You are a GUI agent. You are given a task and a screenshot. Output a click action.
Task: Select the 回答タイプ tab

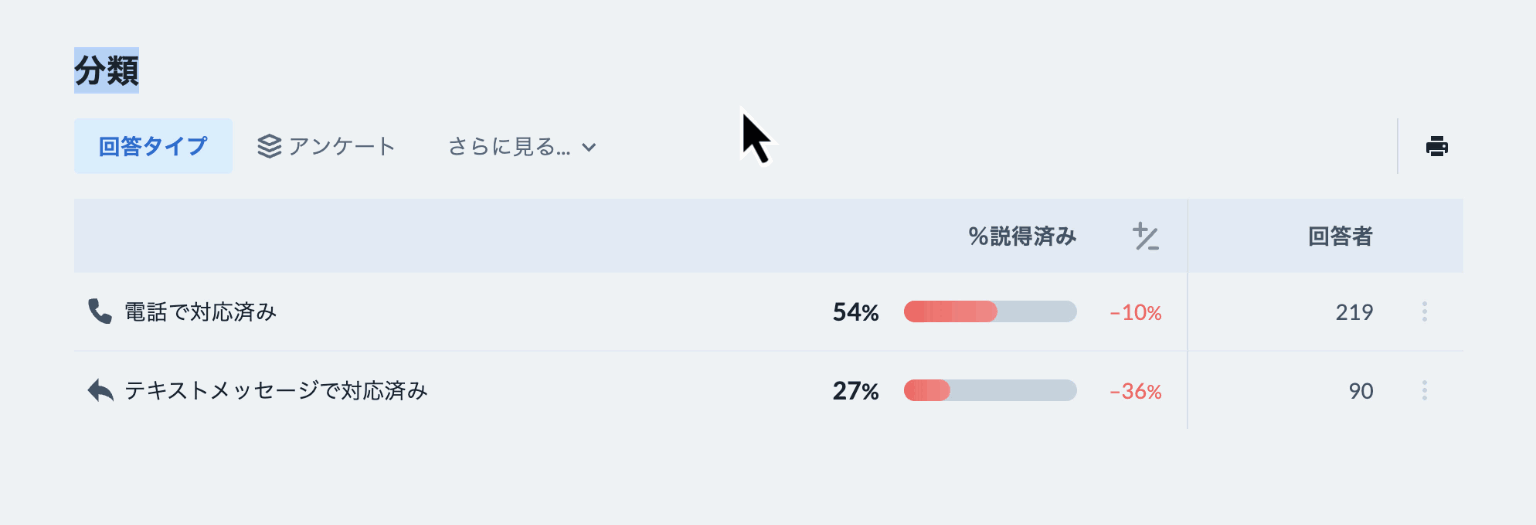[x=153, y=146]
